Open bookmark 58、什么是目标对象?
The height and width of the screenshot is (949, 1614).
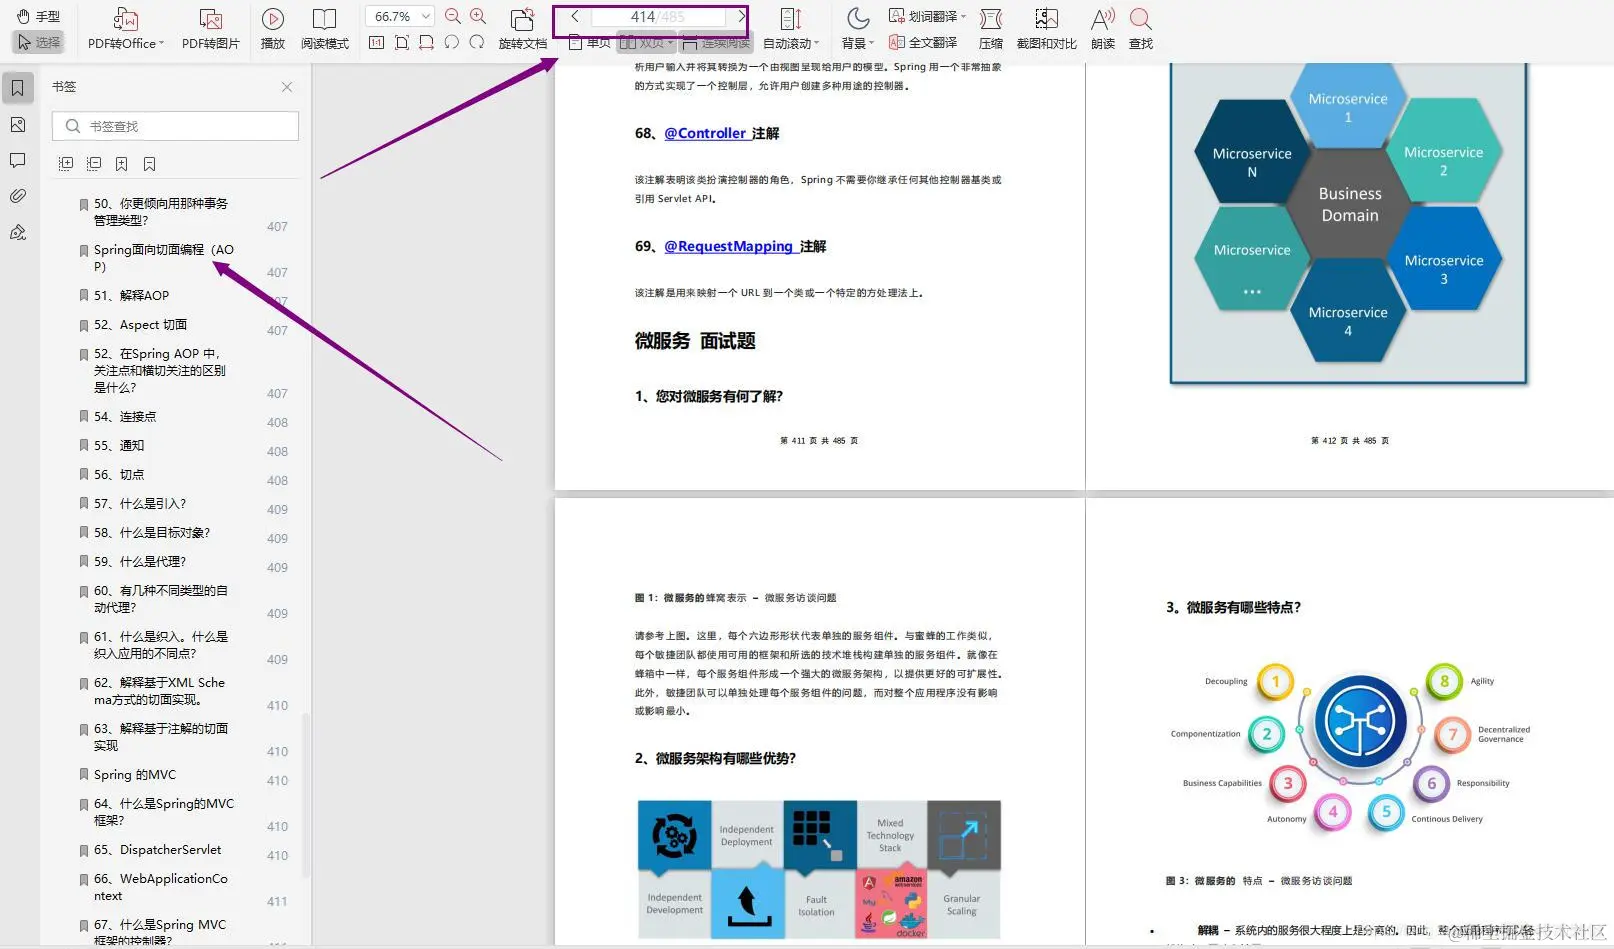coord(152,532)
